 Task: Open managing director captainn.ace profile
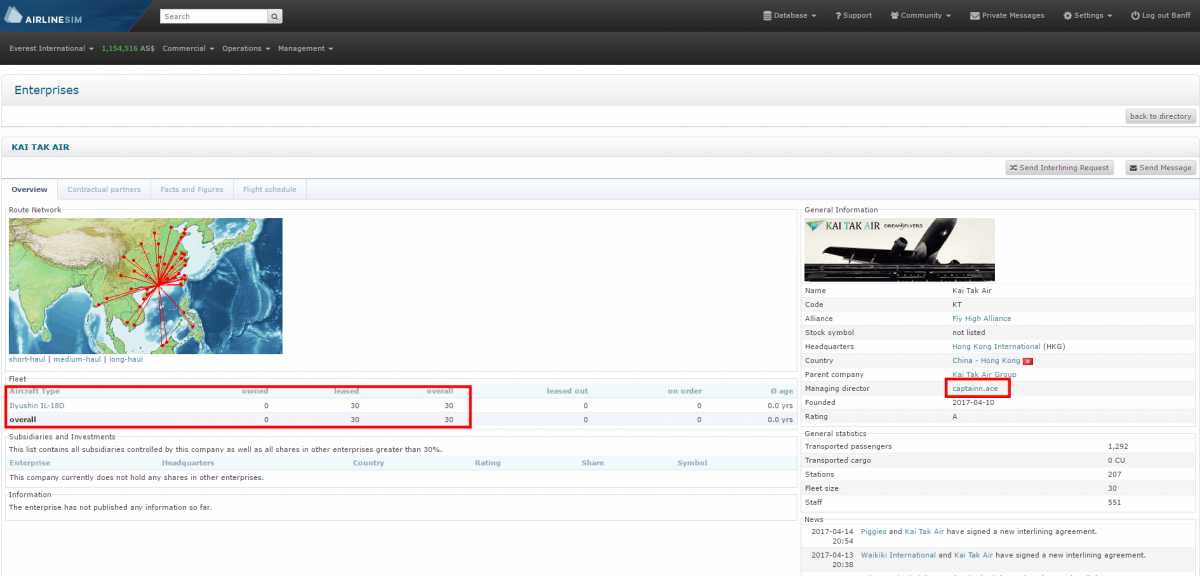point(975,388)
